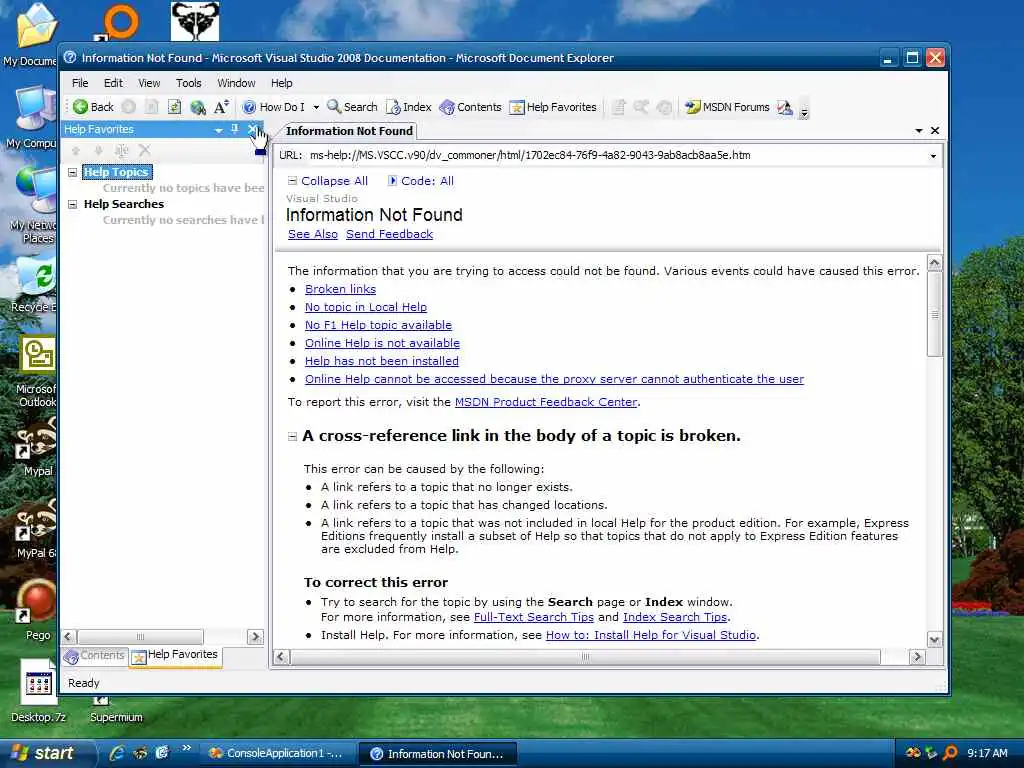Open the Window menu
The height and width of the screenshot is (768, 1024).
pyautogui.click(x=236, y=83)
